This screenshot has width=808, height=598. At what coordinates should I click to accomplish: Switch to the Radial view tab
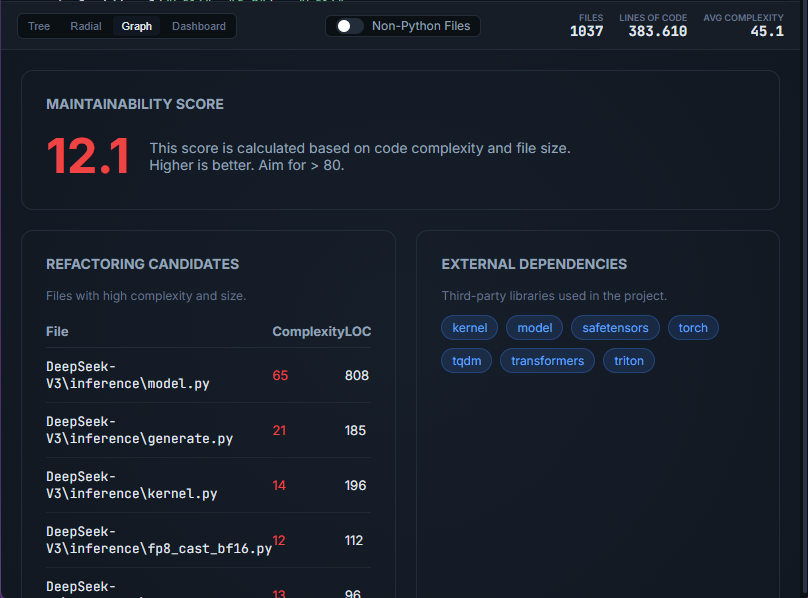86,26
